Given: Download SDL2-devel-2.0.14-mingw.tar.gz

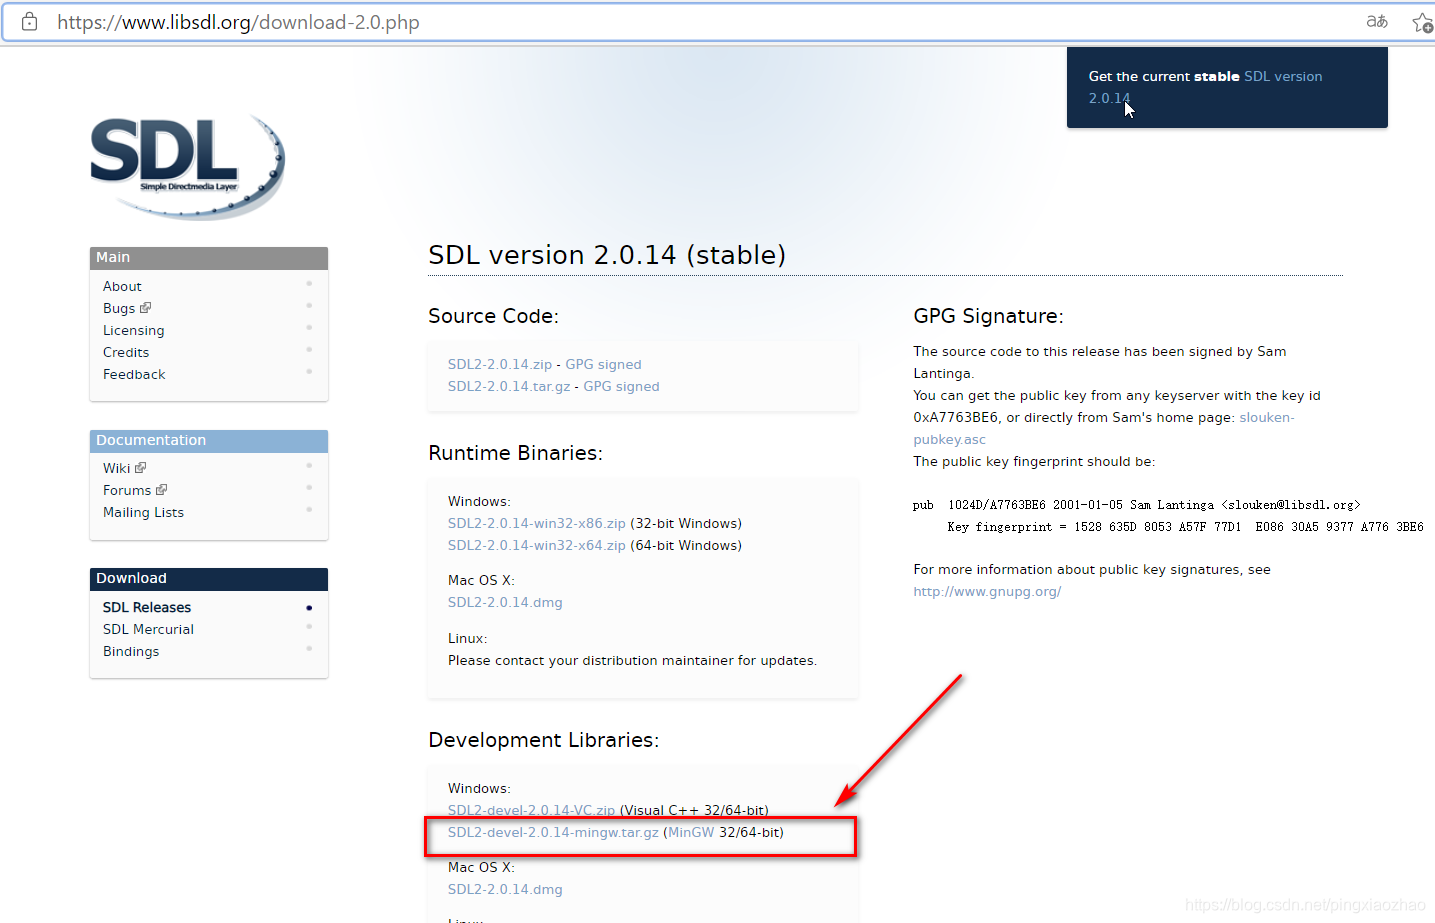Looking at the screenshot, I should [x=553, y=832].
